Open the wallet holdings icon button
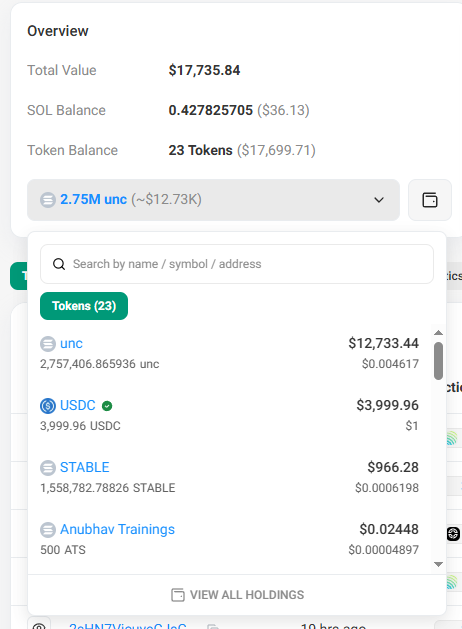This screenshot has height=629, width=462. (x=430, y=200)
